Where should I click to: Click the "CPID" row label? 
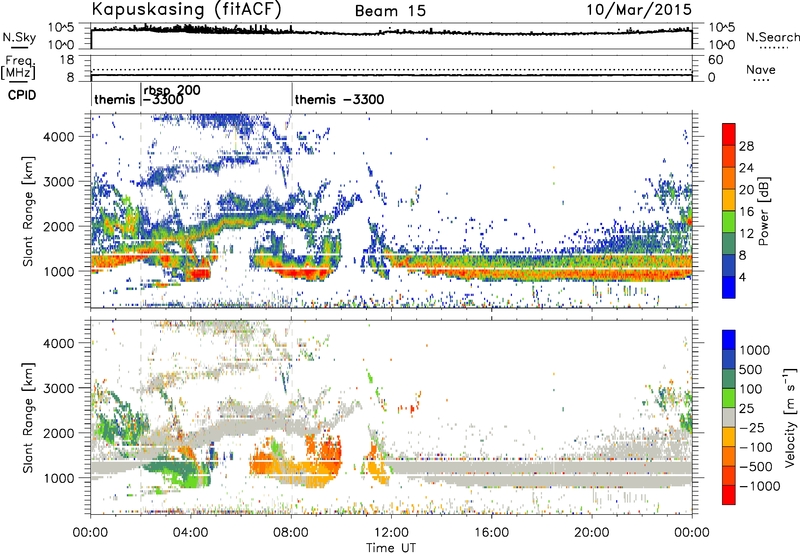[x=22, y=95]
